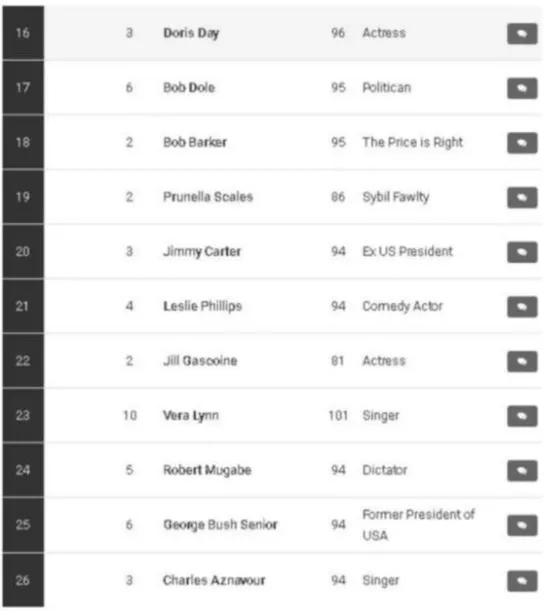Open the Vera Lynn name entry
559x611 pixels.
pos(190,416)
